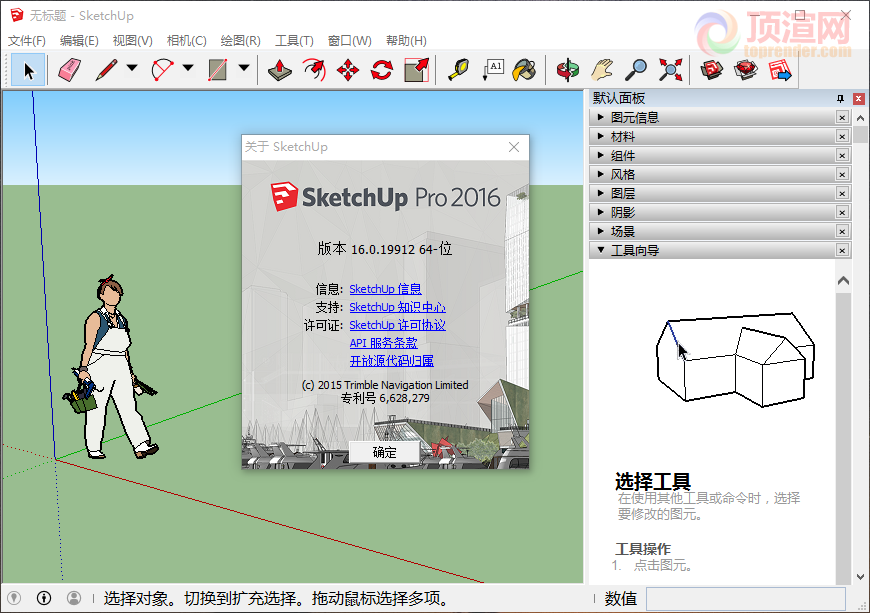
Task: Select the Rotate tool
Action: tap(382, 70)
